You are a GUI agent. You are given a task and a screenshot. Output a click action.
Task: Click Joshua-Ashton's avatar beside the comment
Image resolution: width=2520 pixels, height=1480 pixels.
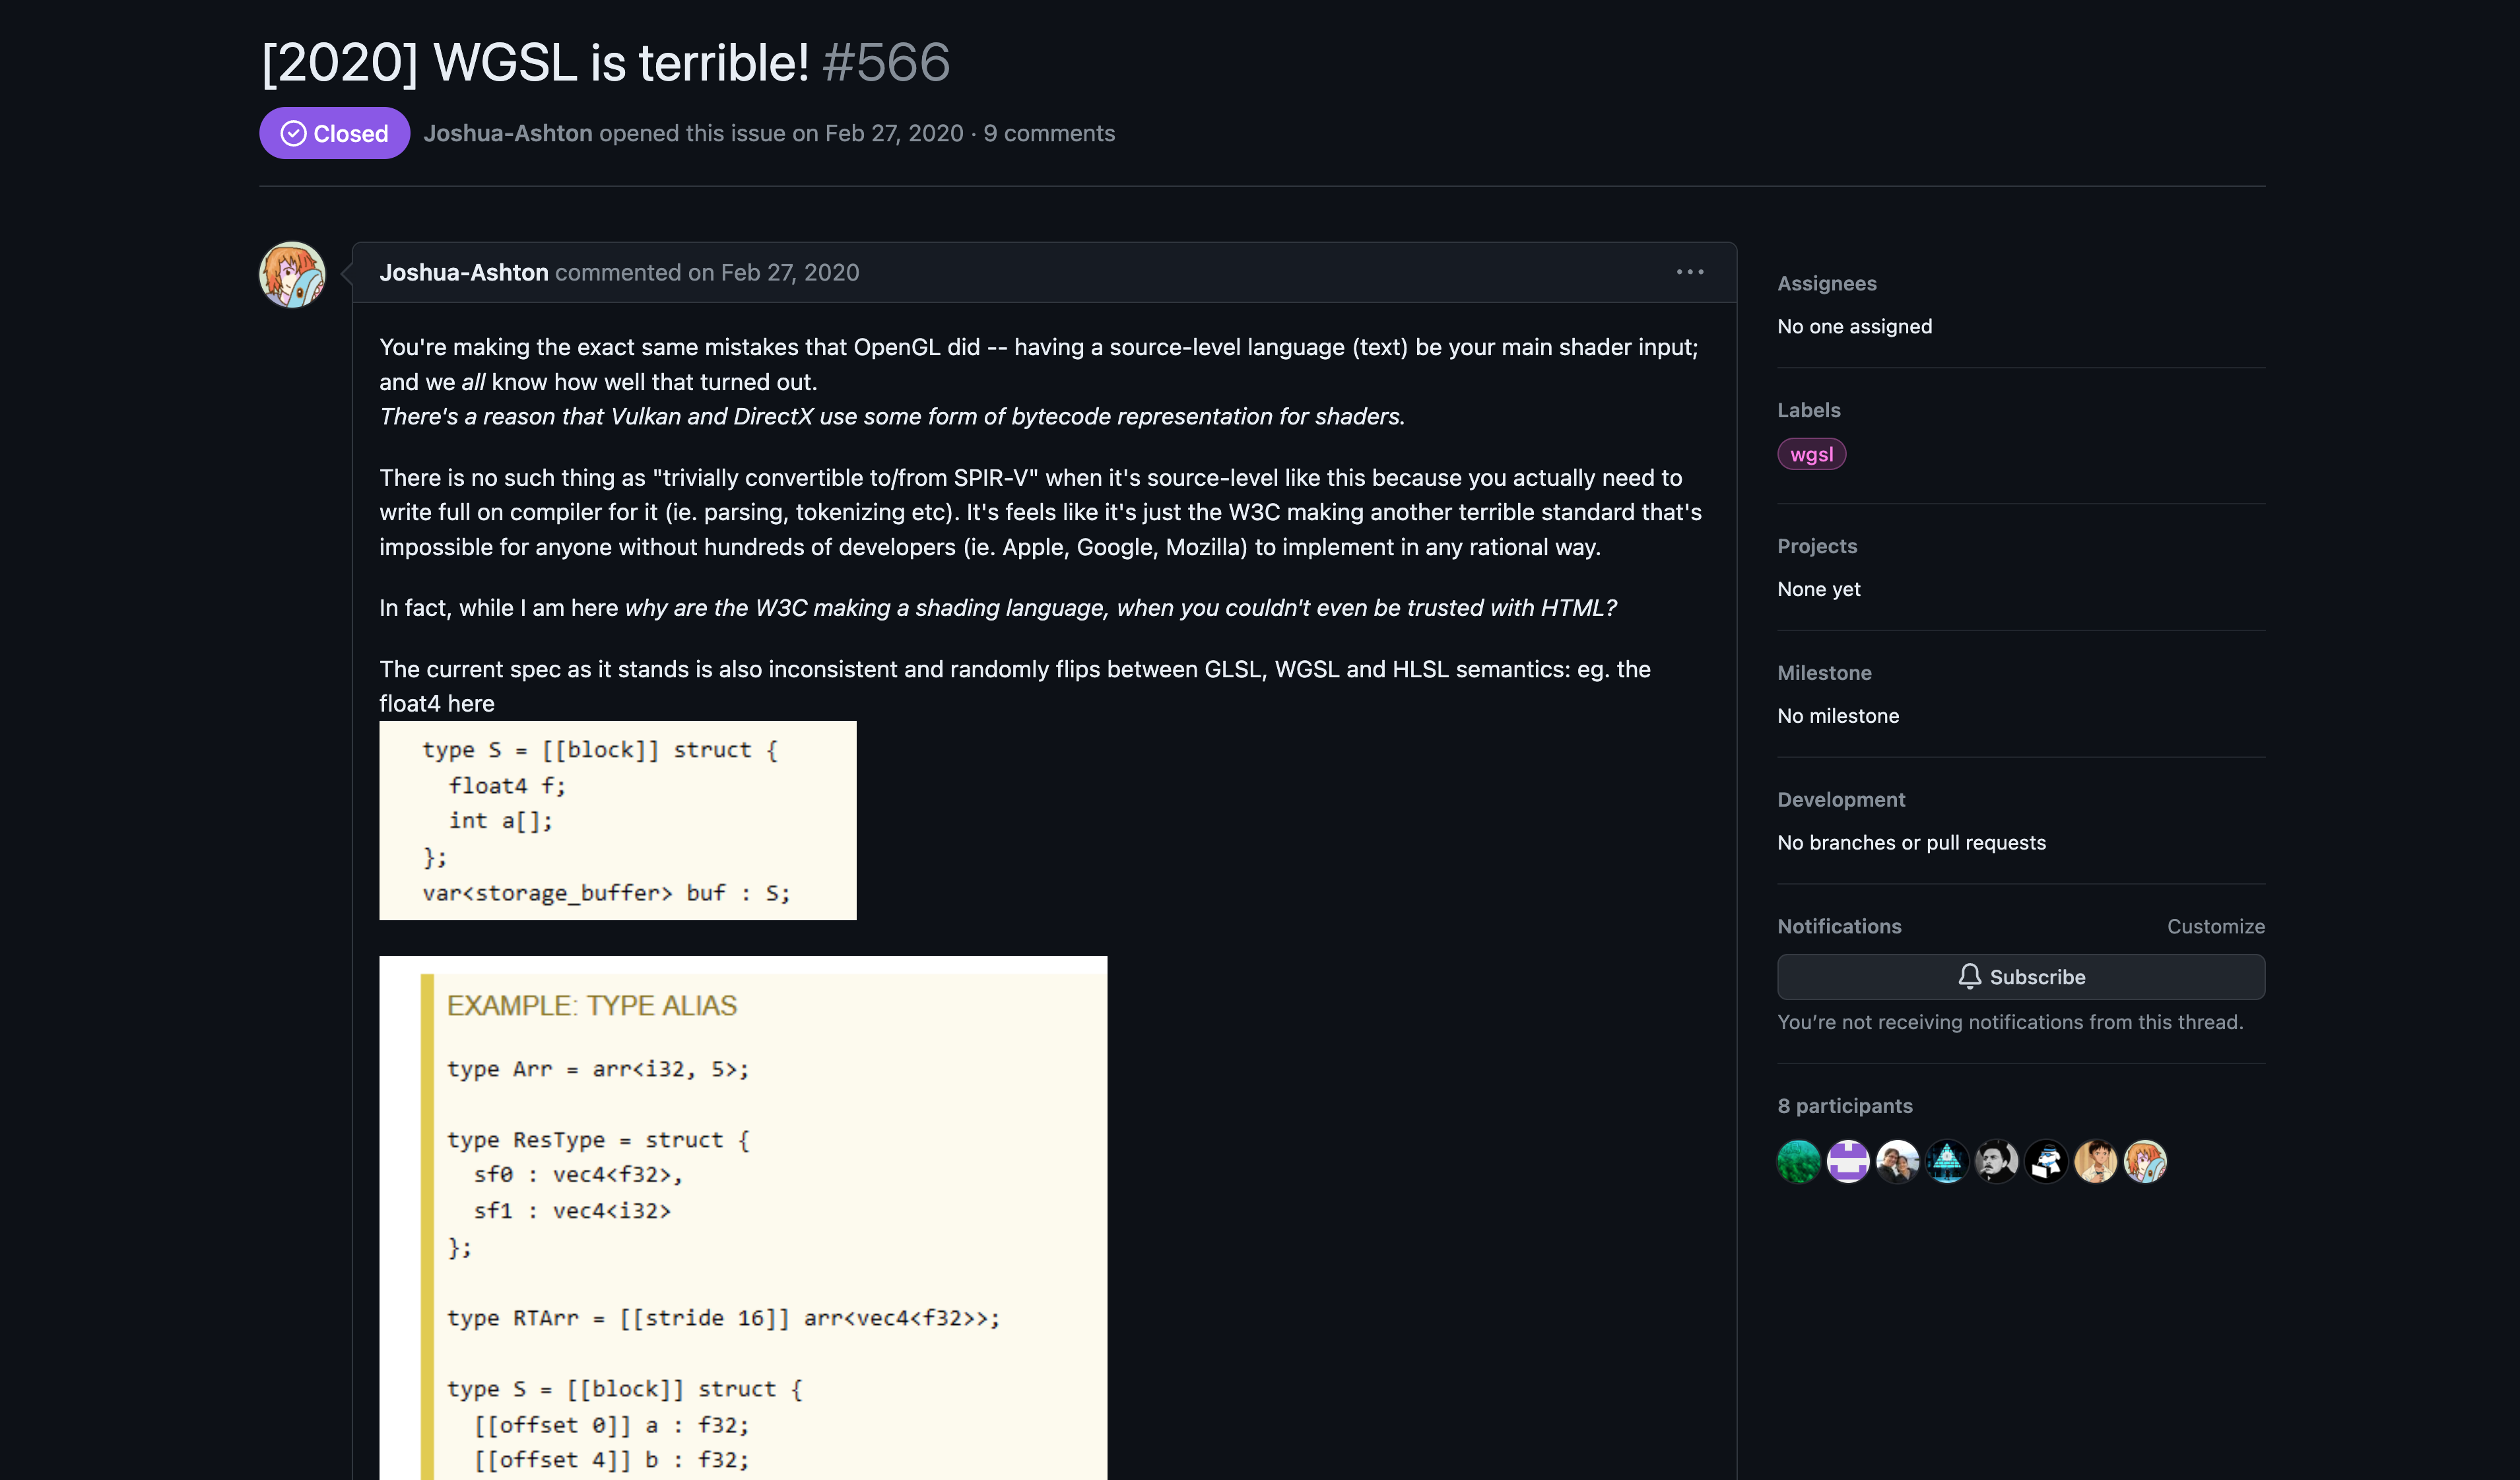[292, 274]
